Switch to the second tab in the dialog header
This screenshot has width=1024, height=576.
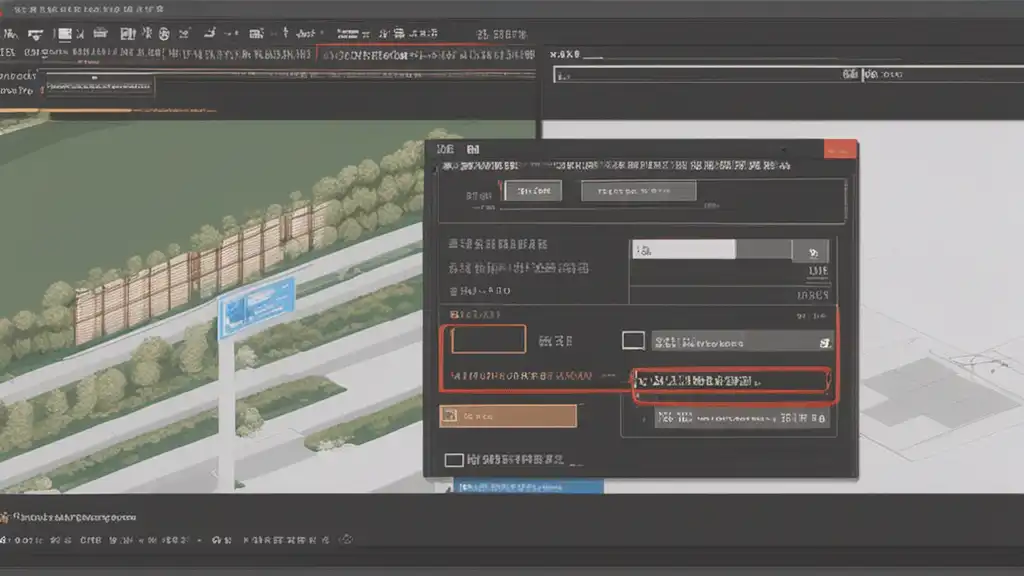click(x=473, y=150)
